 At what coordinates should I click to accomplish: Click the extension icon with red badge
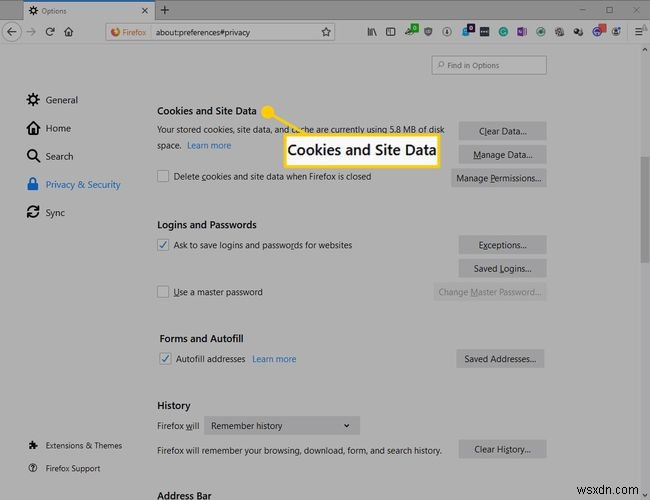coord(599,30)
